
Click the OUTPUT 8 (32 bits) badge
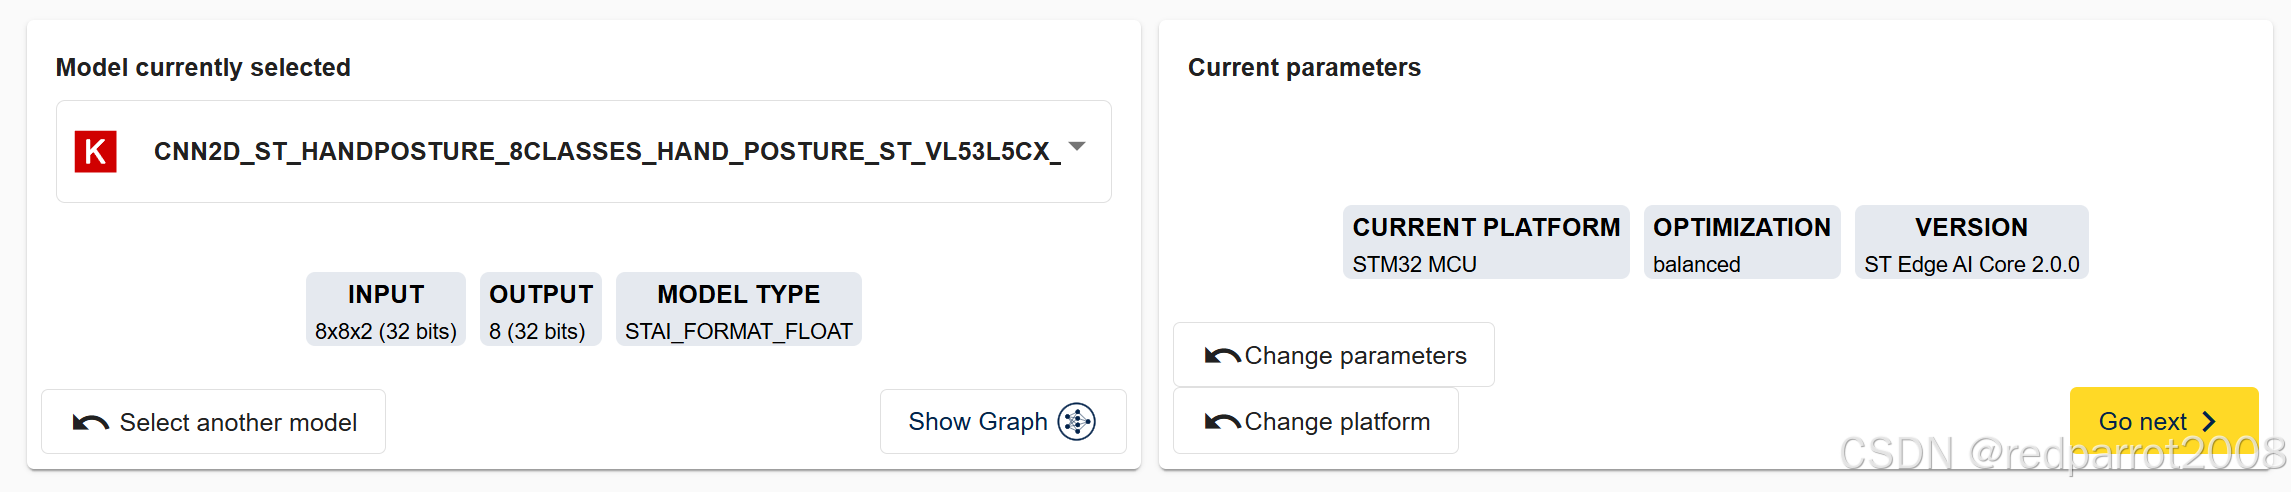(541, 309)
